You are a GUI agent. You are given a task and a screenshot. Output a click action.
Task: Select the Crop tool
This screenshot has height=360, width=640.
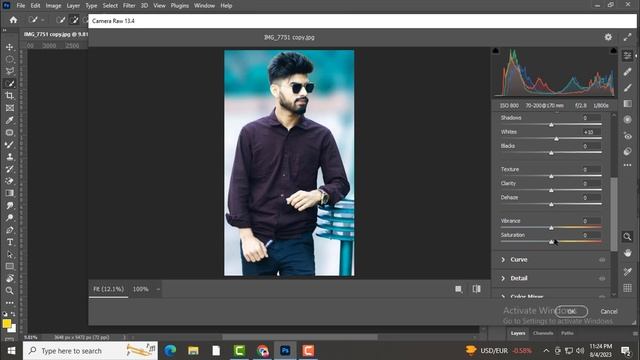[9, 96]
